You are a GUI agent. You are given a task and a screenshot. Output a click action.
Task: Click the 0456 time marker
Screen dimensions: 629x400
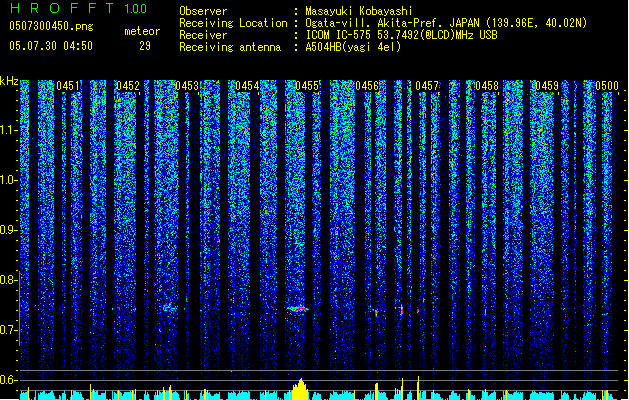click(x=367, y=85)
